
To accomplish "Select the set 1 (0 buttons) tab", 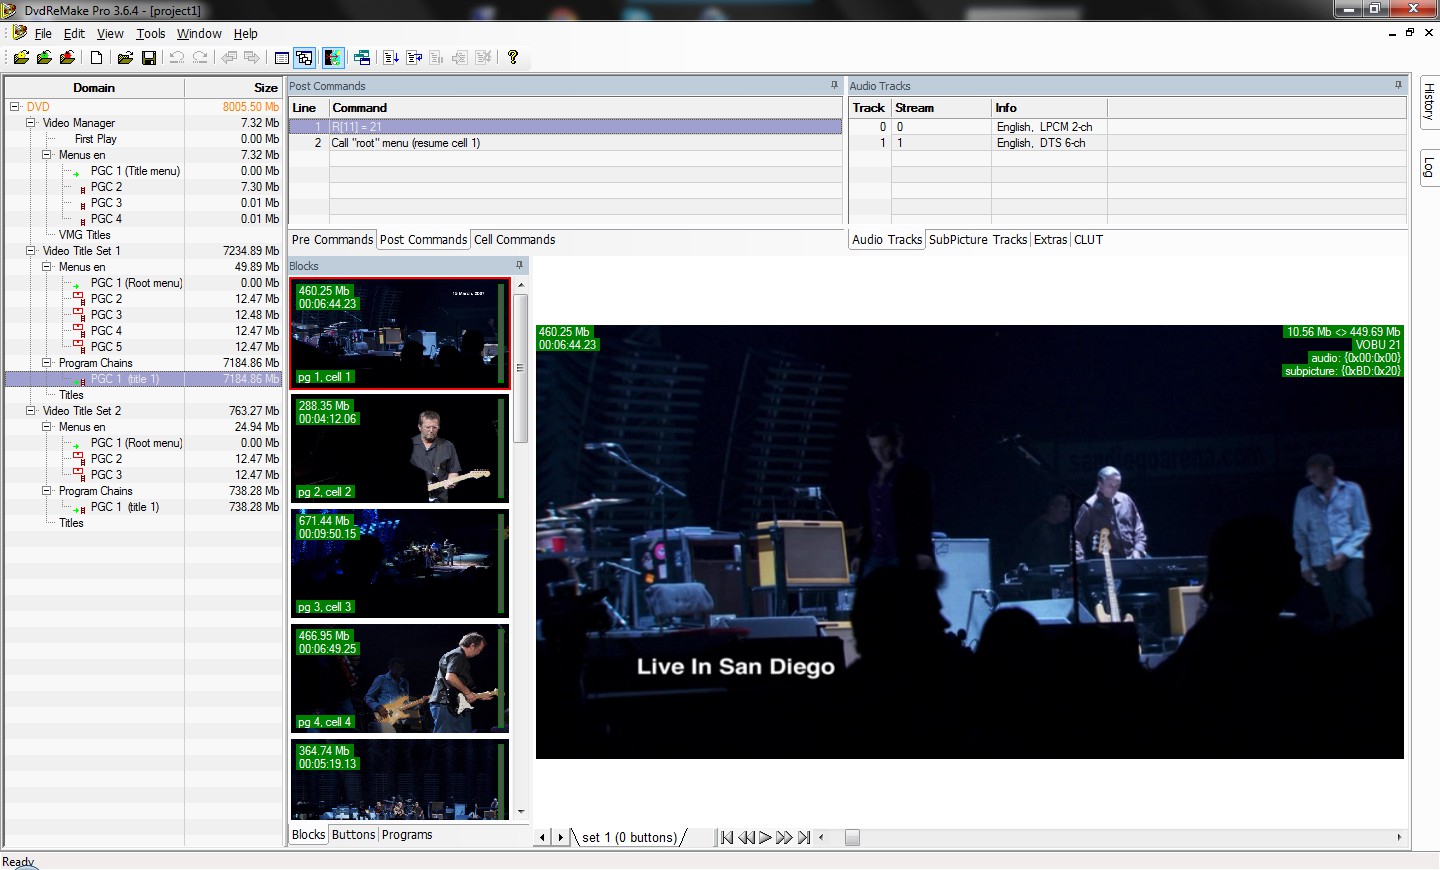I will coord(629,838).
